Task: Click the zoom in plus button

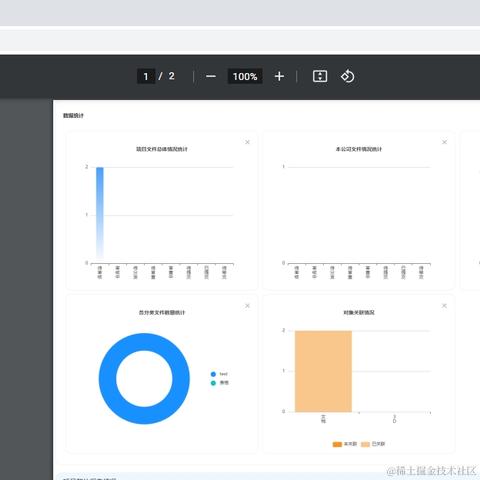Action: 279,76
